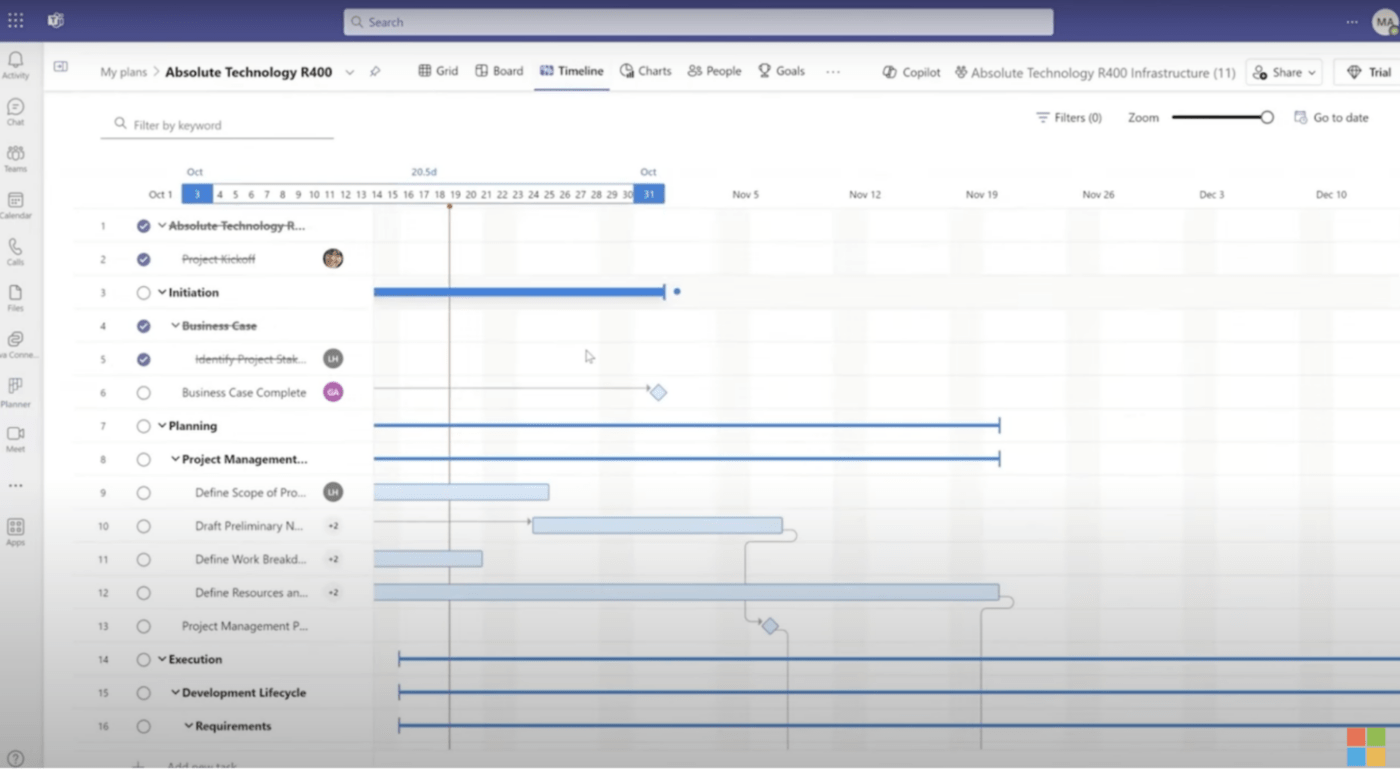1400x769 pixels.
Task: Mark Execution task as complete
Action: [144, 660]
